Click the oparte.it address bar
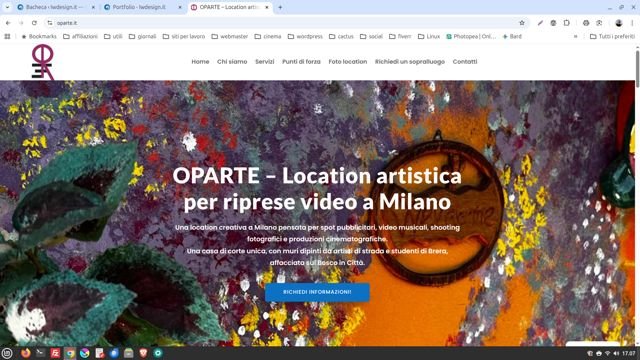The width and height of the screenshot is (640, 360). 286,23
